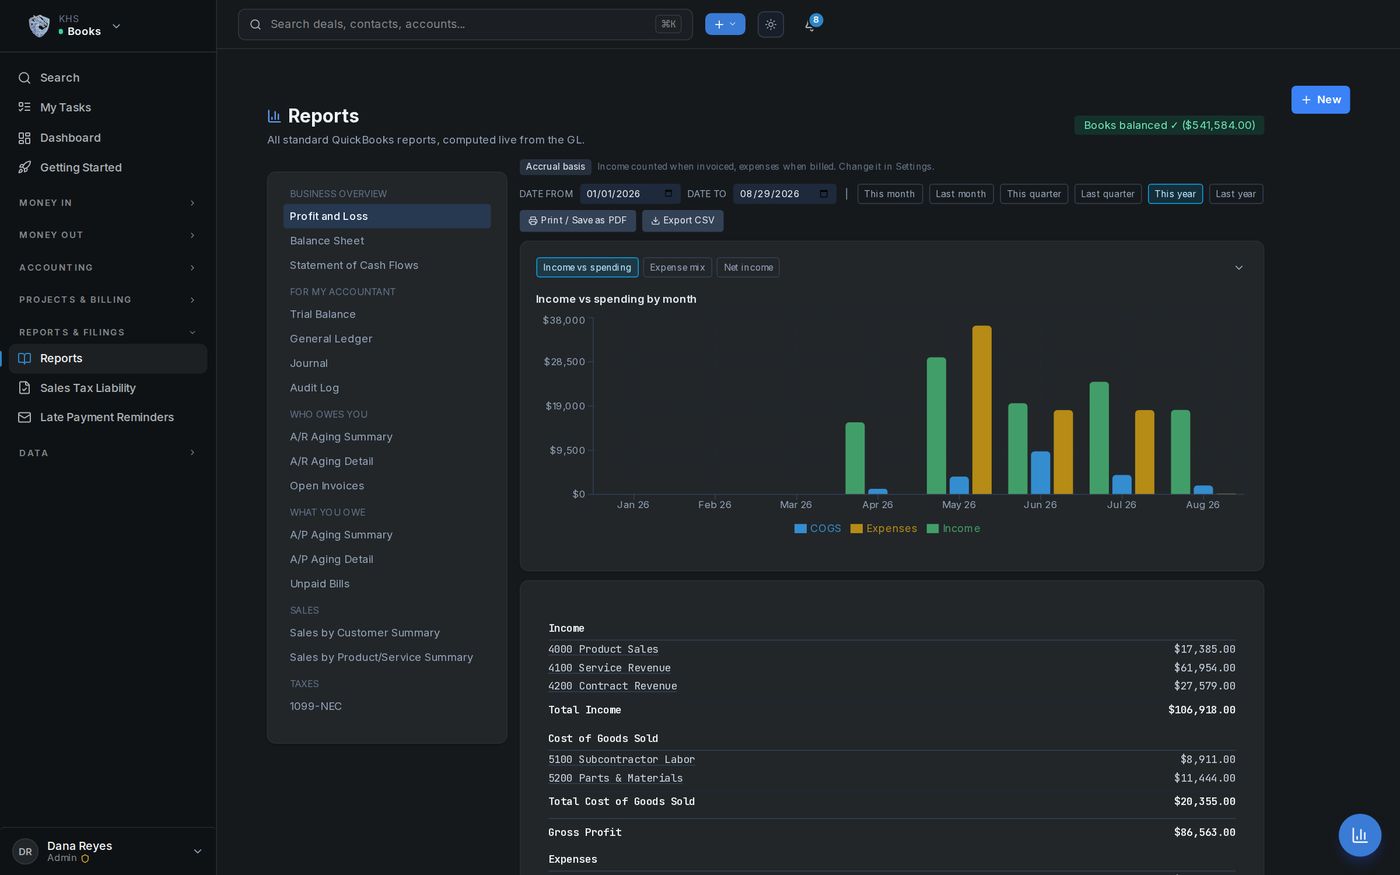This screenshot has height=875, width=1400.
Task: Open Dana Reyes user menu chevron
Action: [x=197, y=851]
